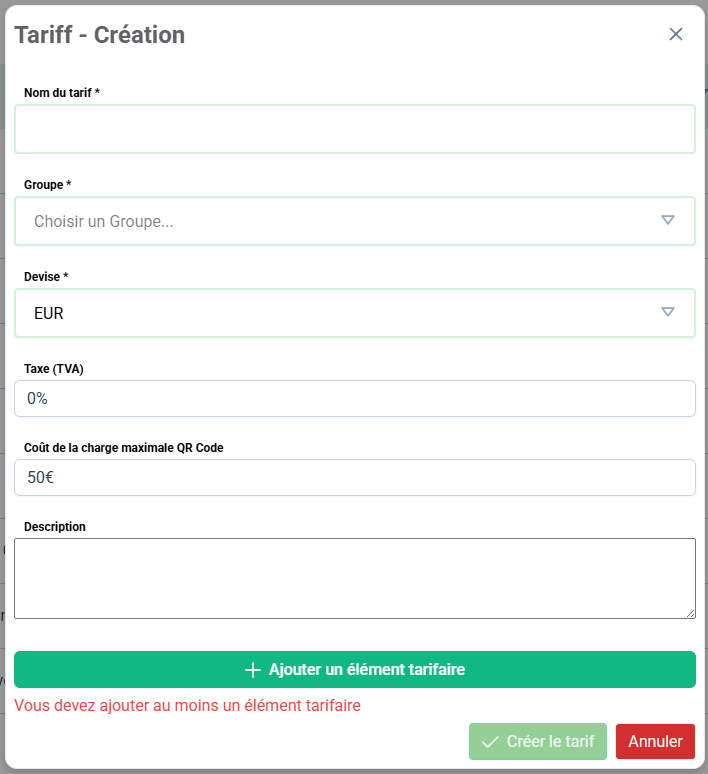Click the plus icon before Ajouter un élément
This screenshot has width=708, height=774.
pos(253,670)
